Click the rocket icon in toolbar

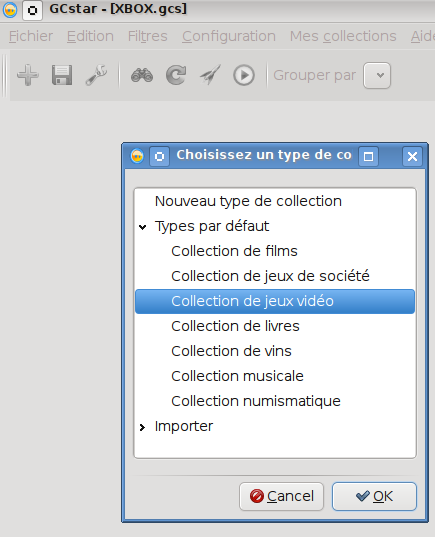210,75
